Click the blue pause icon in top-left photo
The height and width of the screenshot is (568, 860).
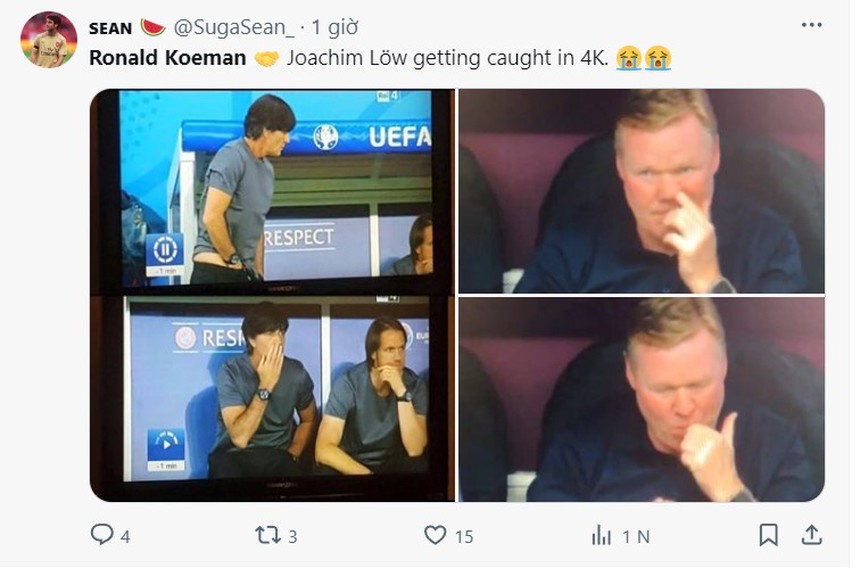coord(164,249)
